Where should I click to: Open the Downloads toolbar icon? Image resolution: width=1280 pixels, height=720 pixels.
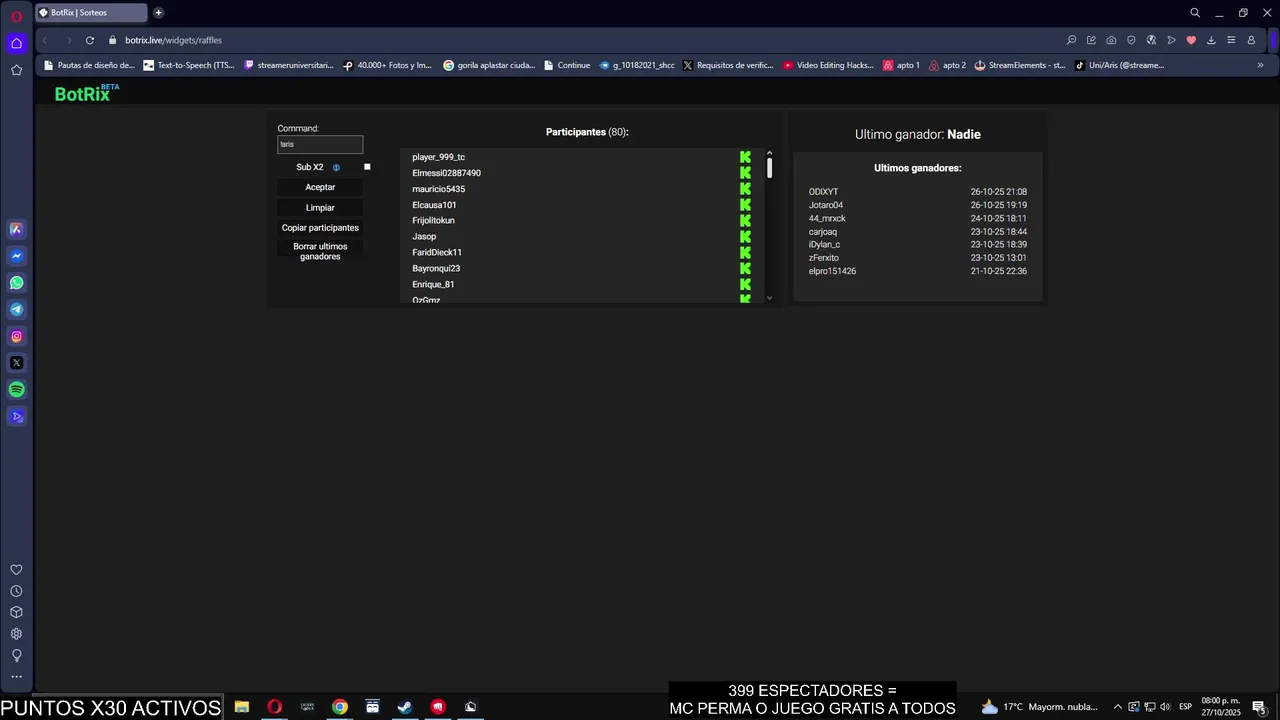point(1211,40)
